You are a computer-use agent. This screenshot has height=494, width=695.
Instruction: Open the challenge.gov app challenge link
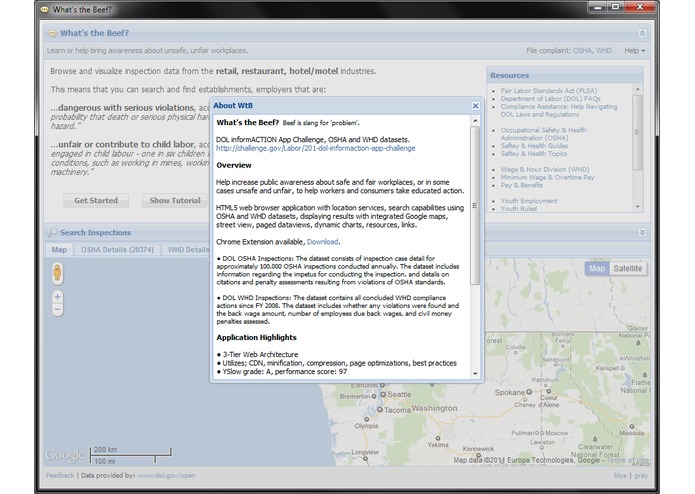(316, 148)
